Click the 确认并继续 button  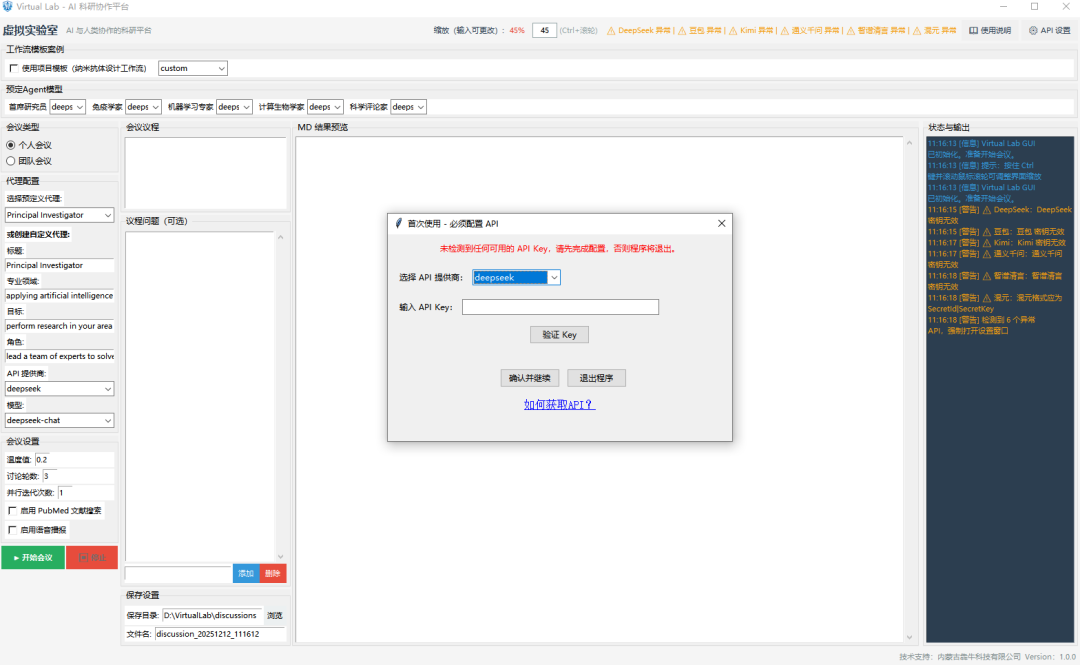click(x=530, y=378)
